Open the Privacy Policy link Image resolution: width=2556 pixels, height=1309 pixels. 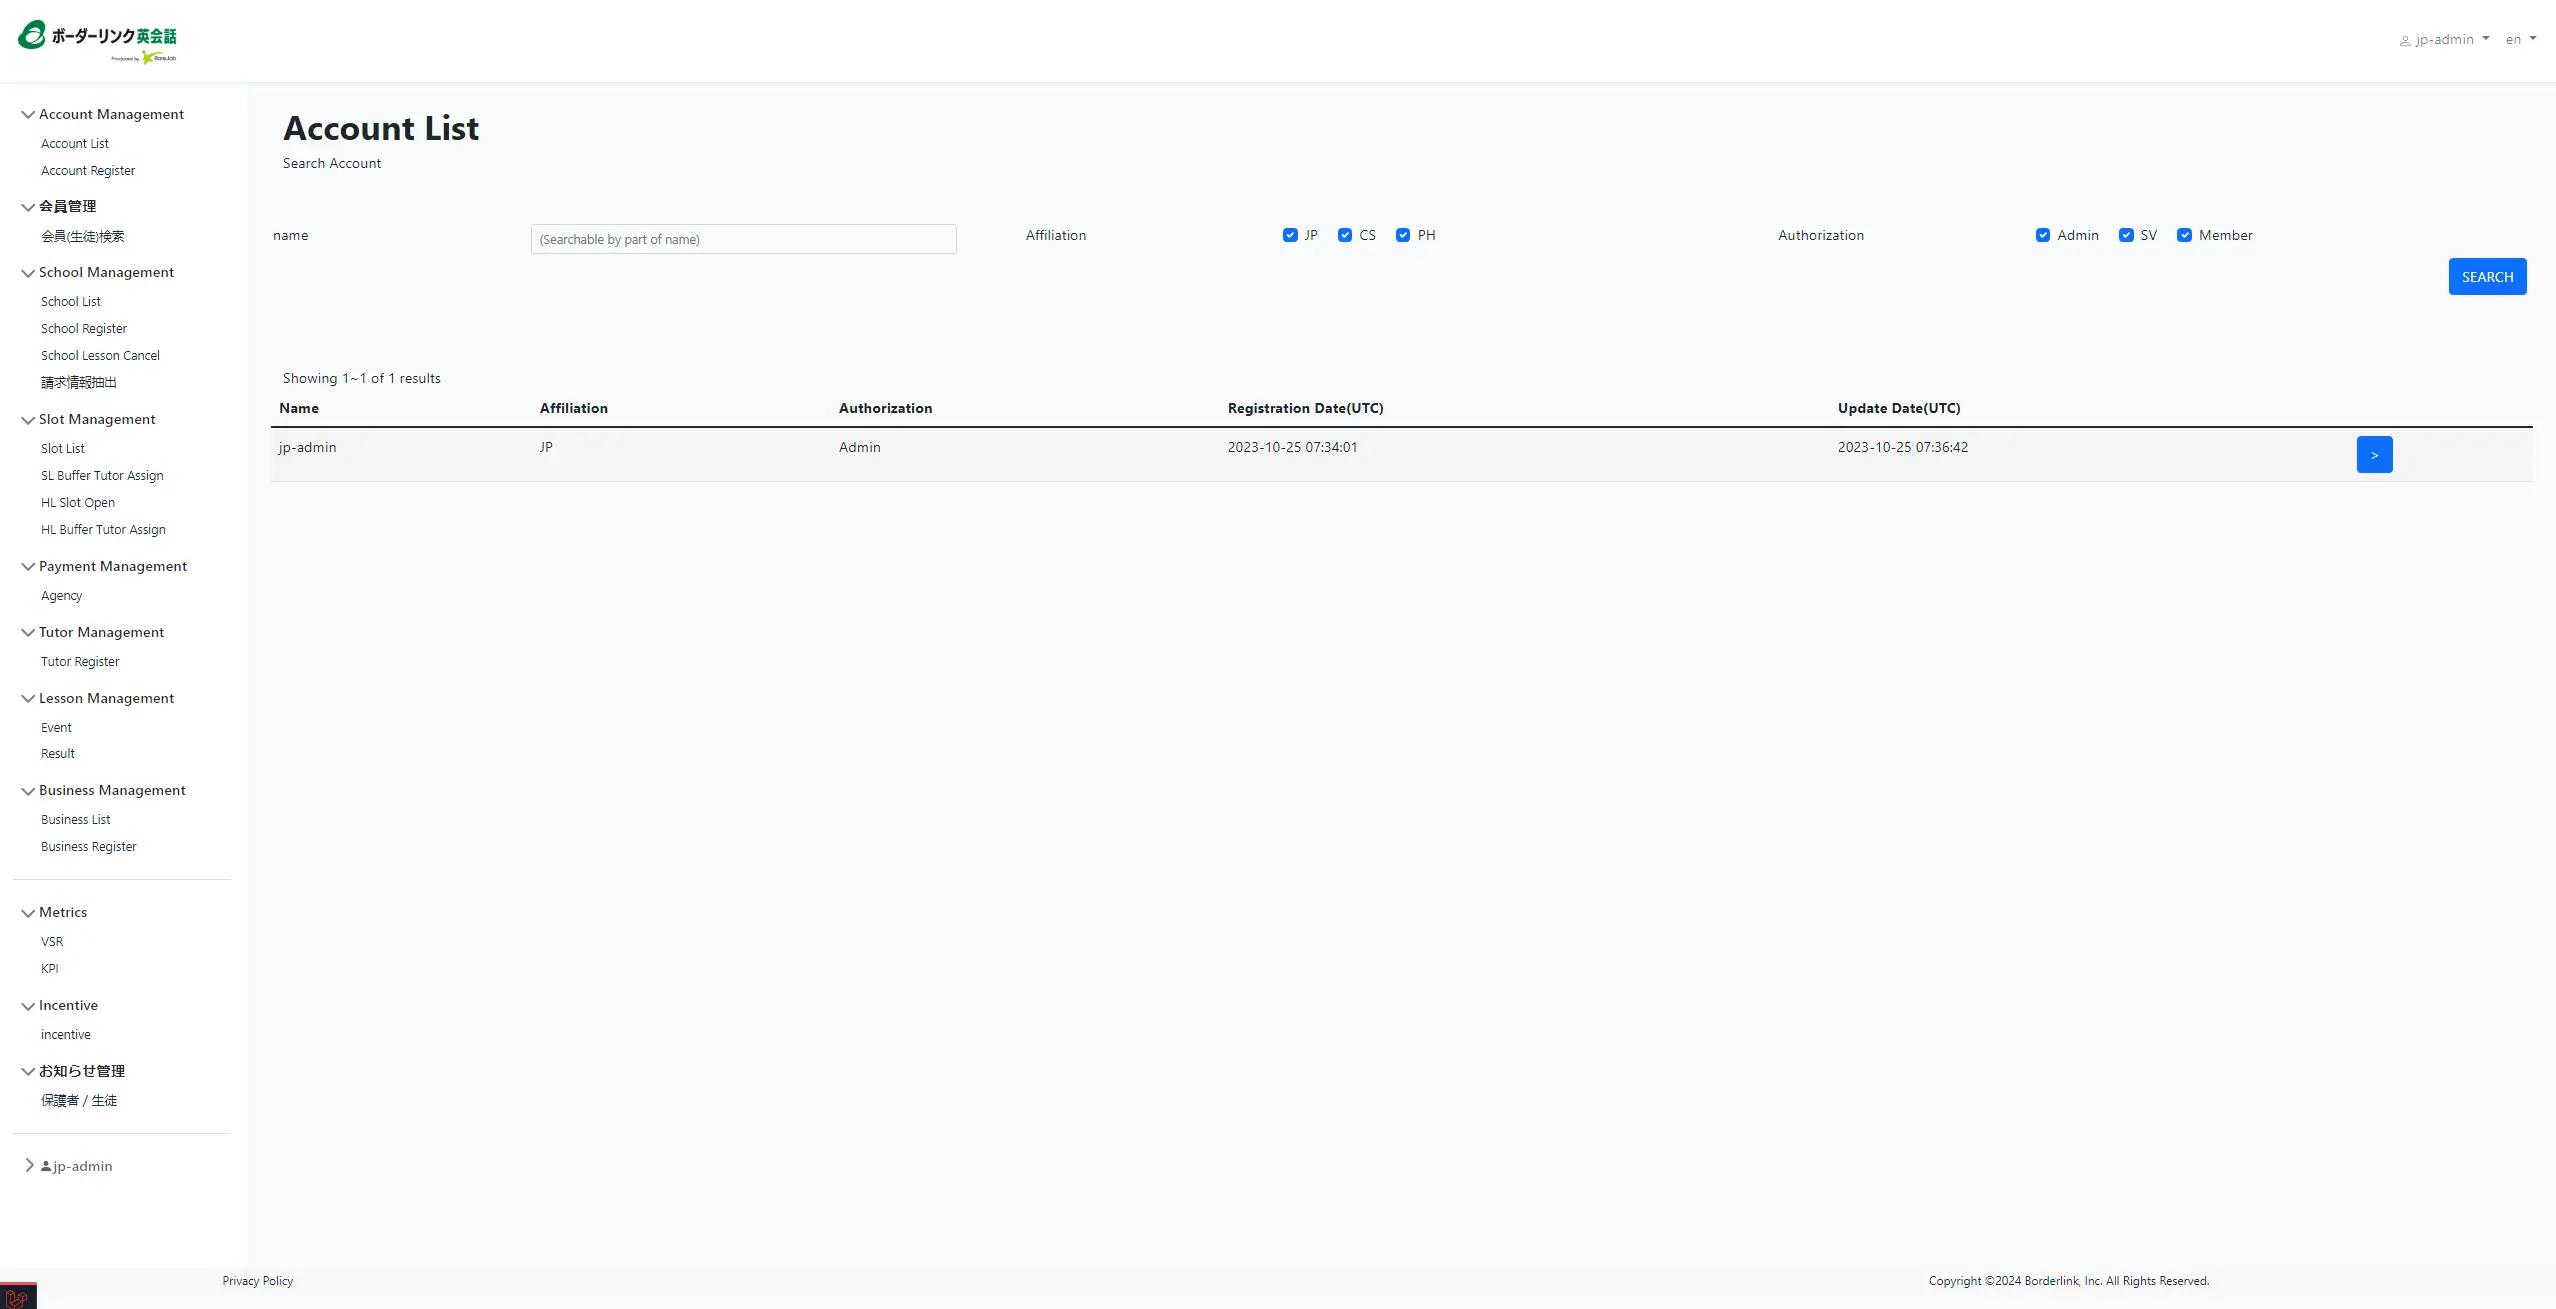(258, 1281)
